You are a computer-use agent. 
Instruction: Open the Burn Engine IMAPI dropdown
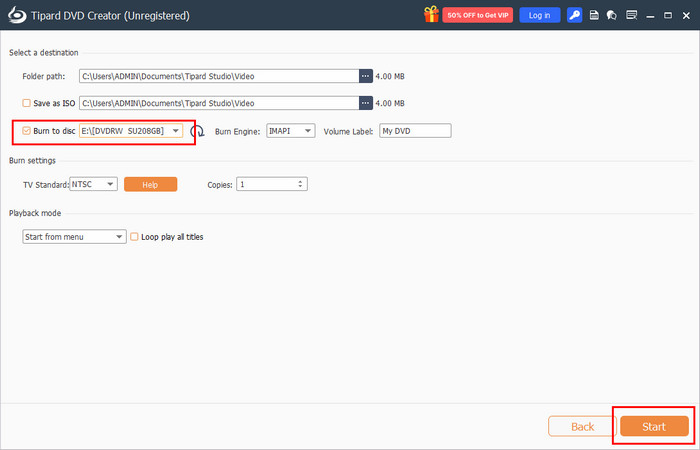pyautogui.click(x=307, y=131)
